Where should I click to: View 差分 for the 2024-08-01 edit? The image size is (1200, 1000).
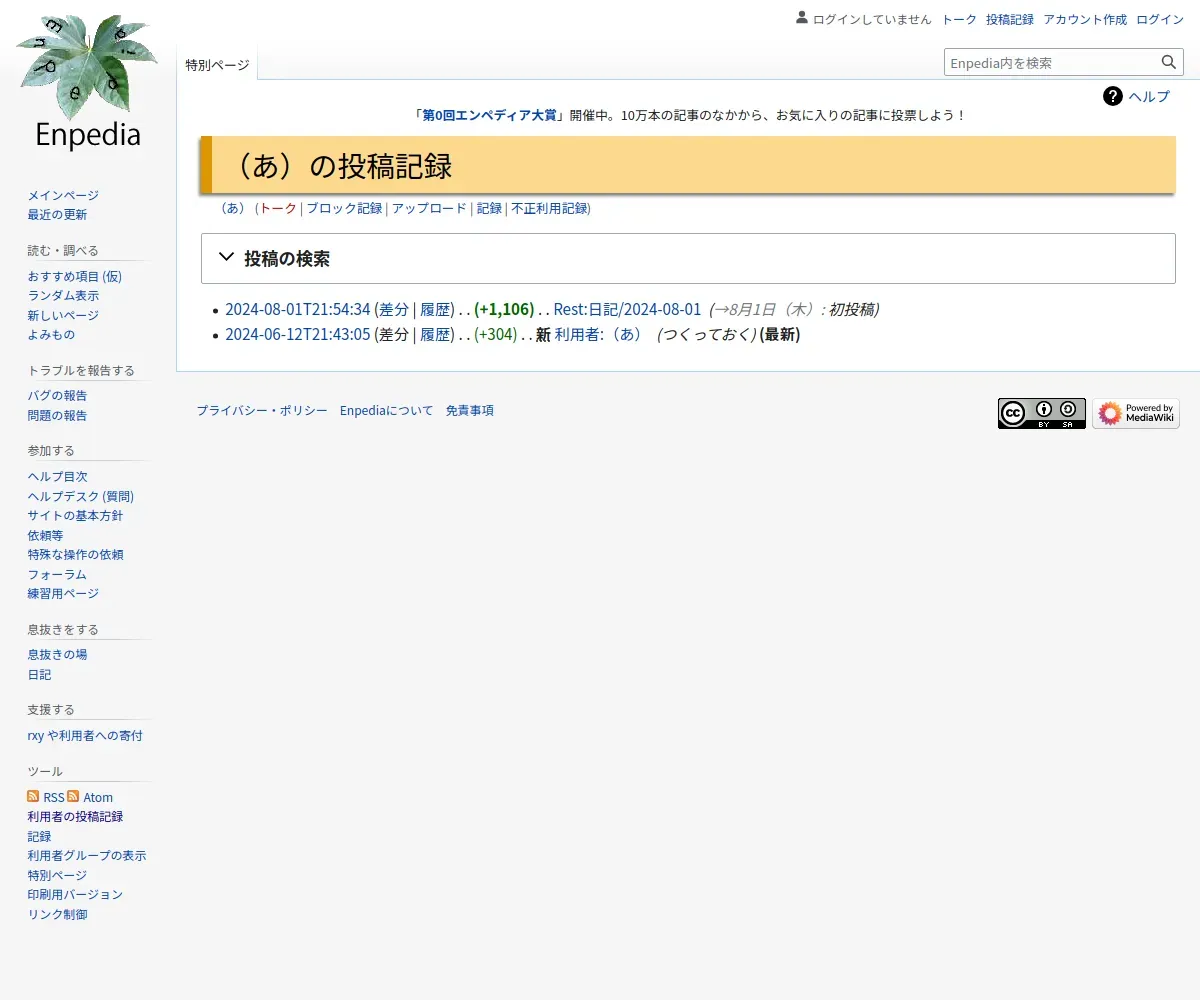click(x=394, y=309)
